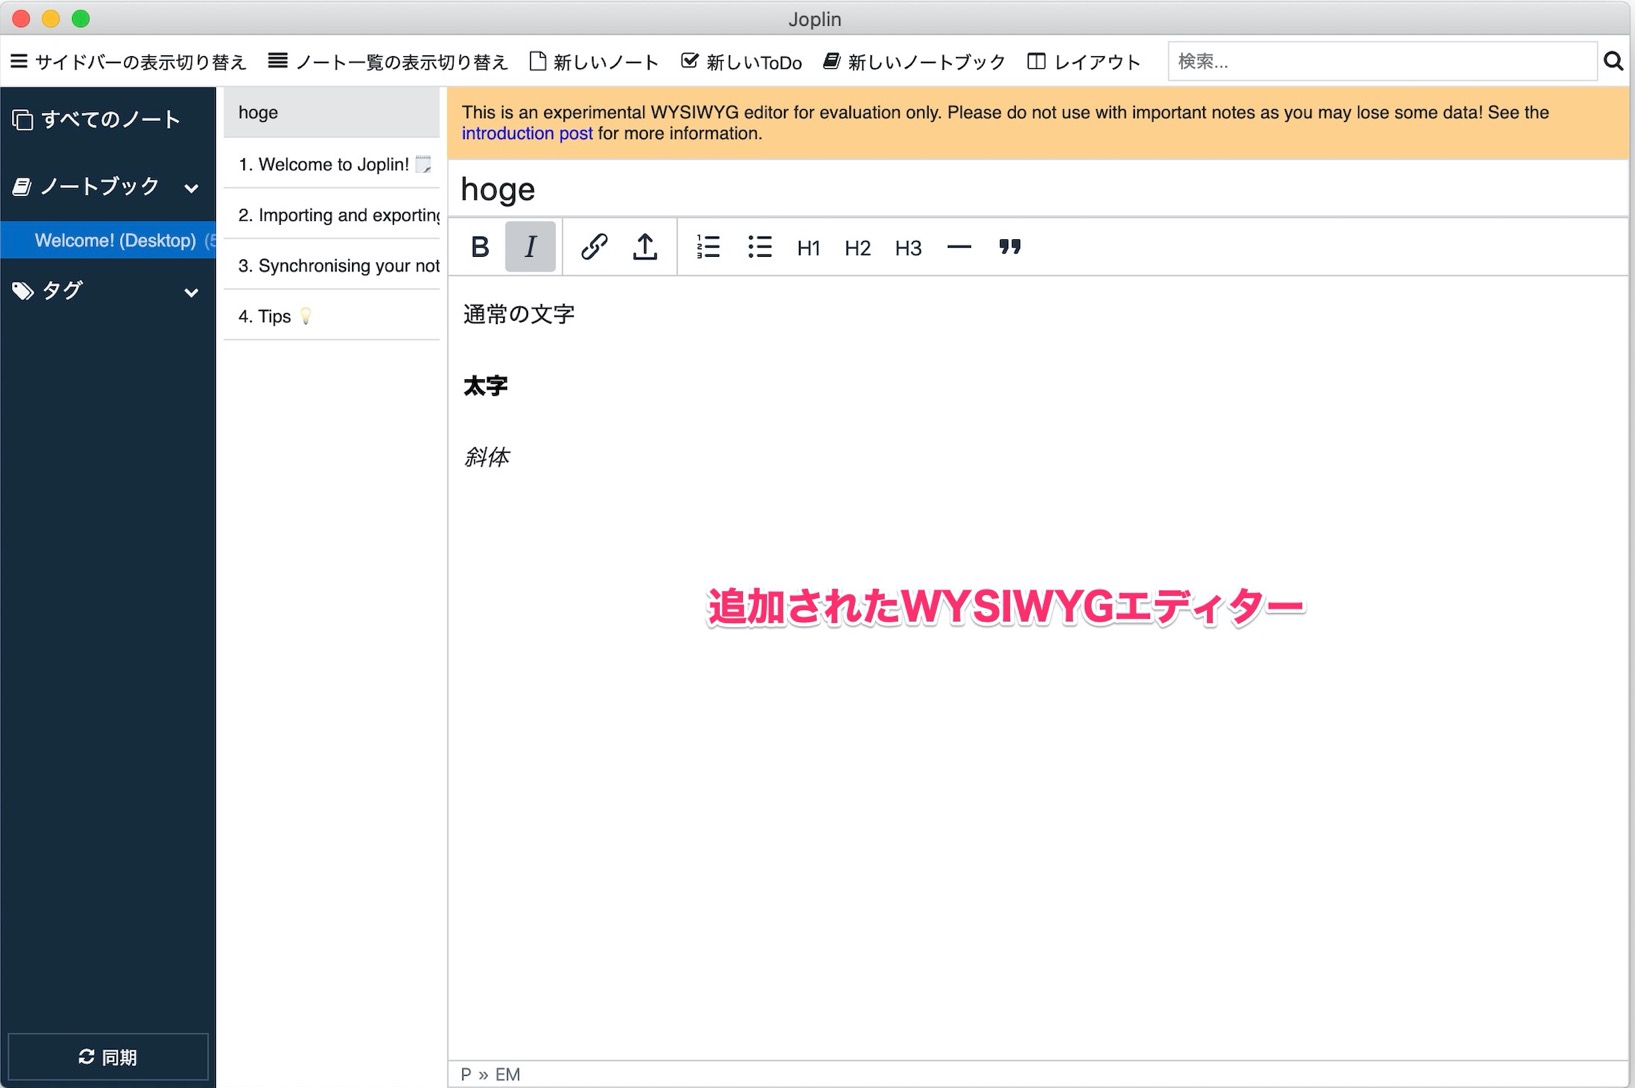Collapse the ノートブック section chevron
Screen dimensions: 1635x1088
tap(191, 188)
